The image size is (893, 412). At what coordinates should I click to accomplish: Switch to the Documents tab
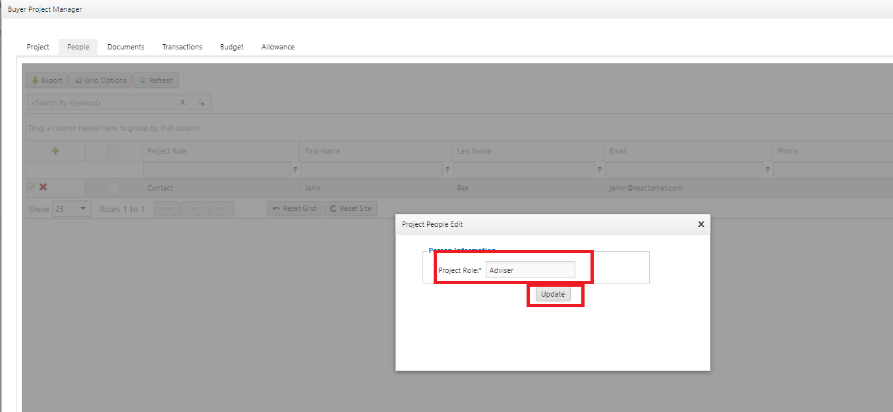click(126, 47)
